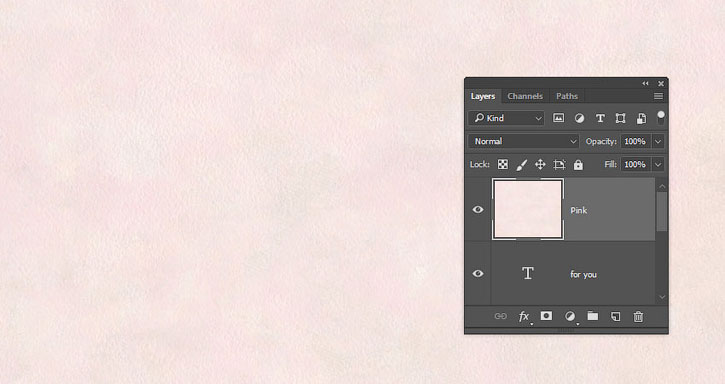
Task: Click the T type layer thumbnail
Action: (528, 273)
